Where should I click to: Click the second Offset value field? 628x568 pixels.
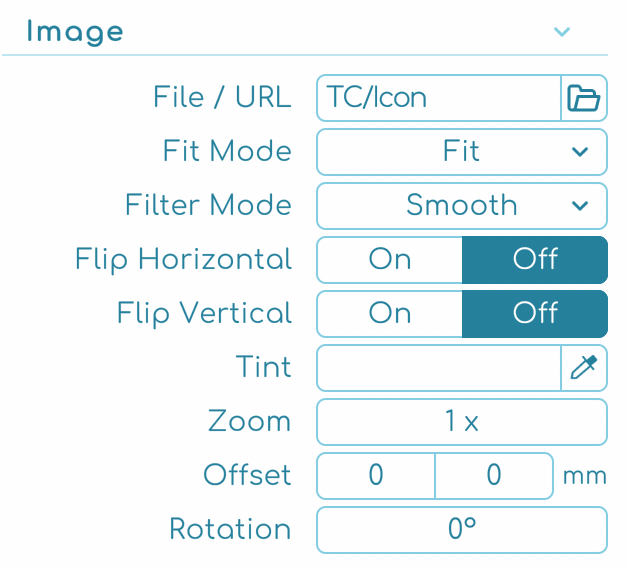coord(494,476)
